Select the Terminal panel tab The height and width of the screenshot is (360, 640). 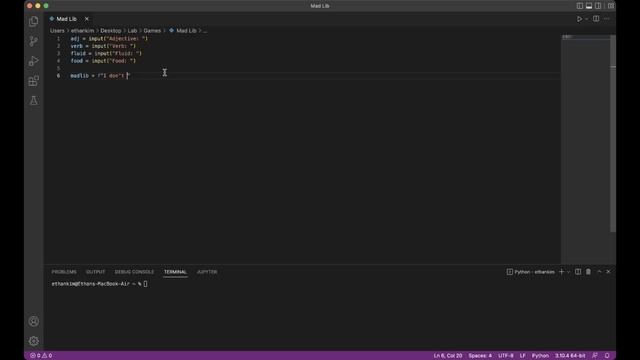(x=175, y=272)
